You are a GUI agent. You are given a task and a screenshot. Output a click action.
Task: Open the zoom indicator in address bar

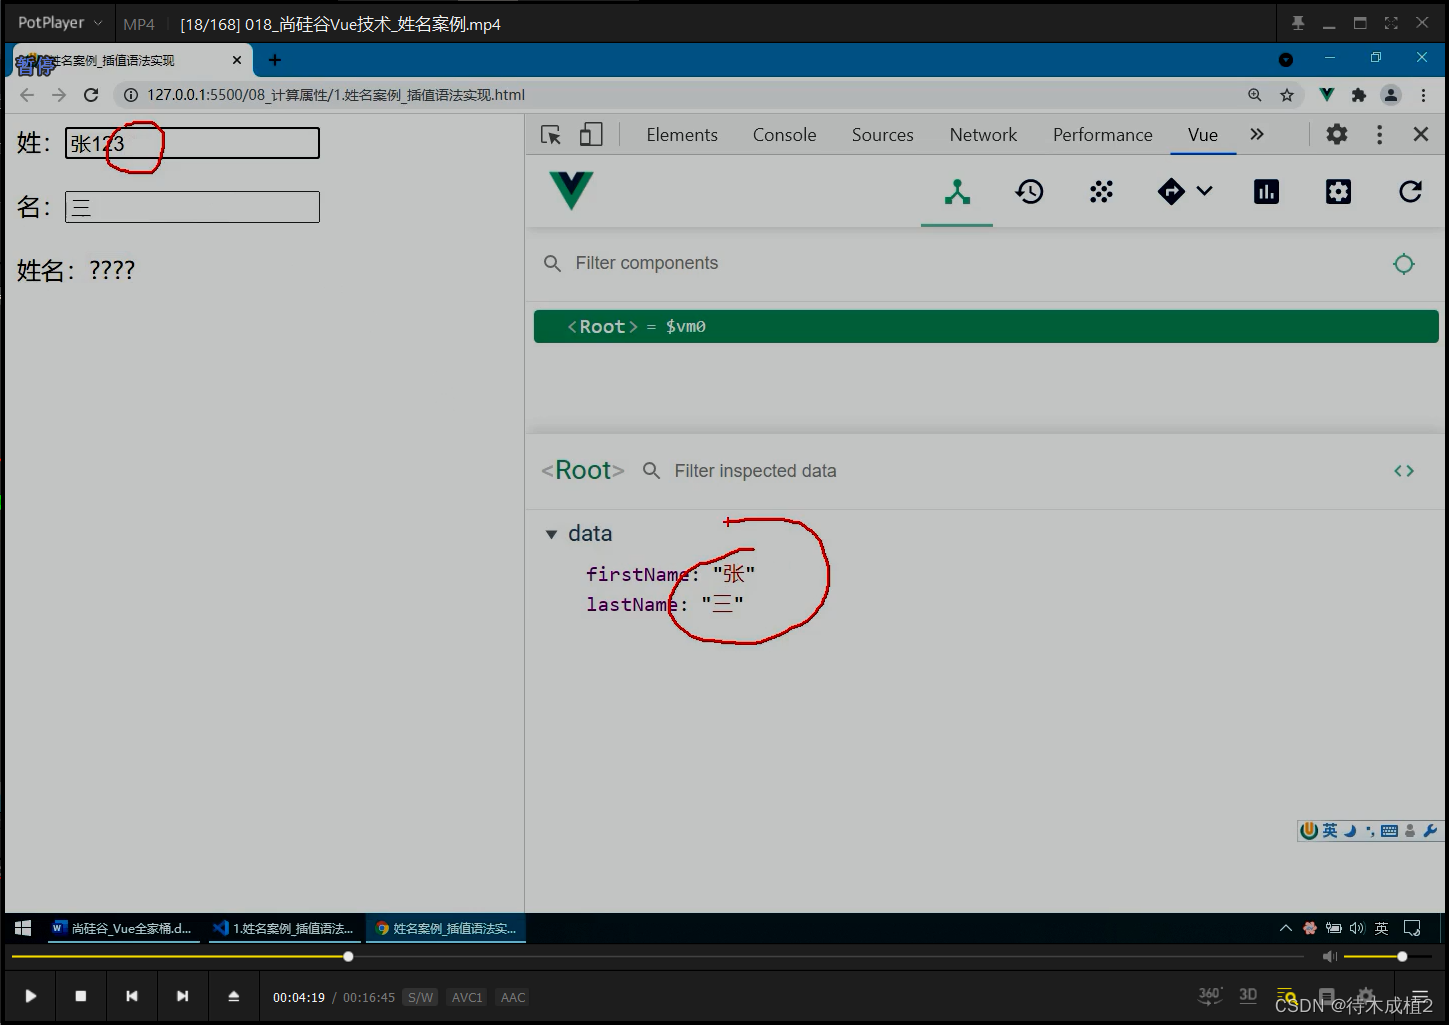[1255, 95]
